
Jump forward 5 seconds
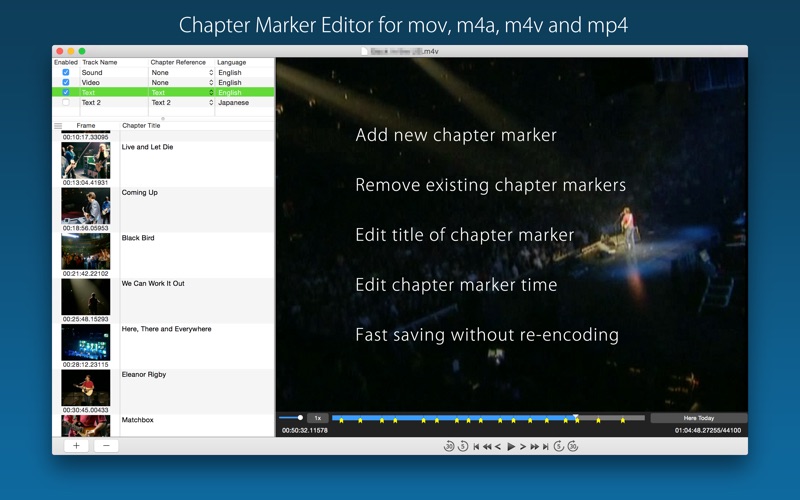(559, 447)
